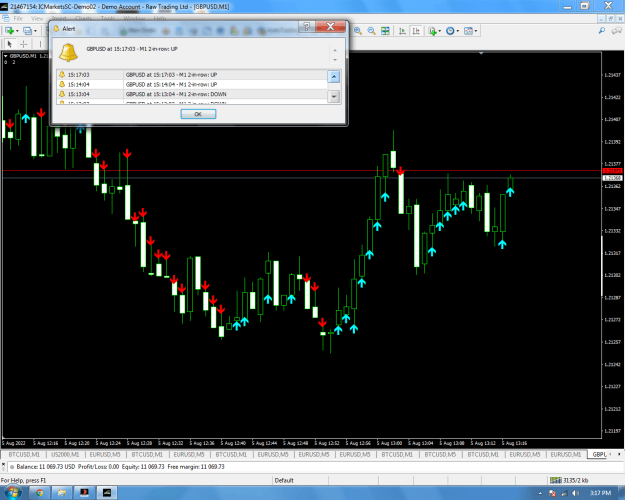This screenshot has height=500, width=625.
Task: Click the chart shift triangle marker
Action: 481,53
